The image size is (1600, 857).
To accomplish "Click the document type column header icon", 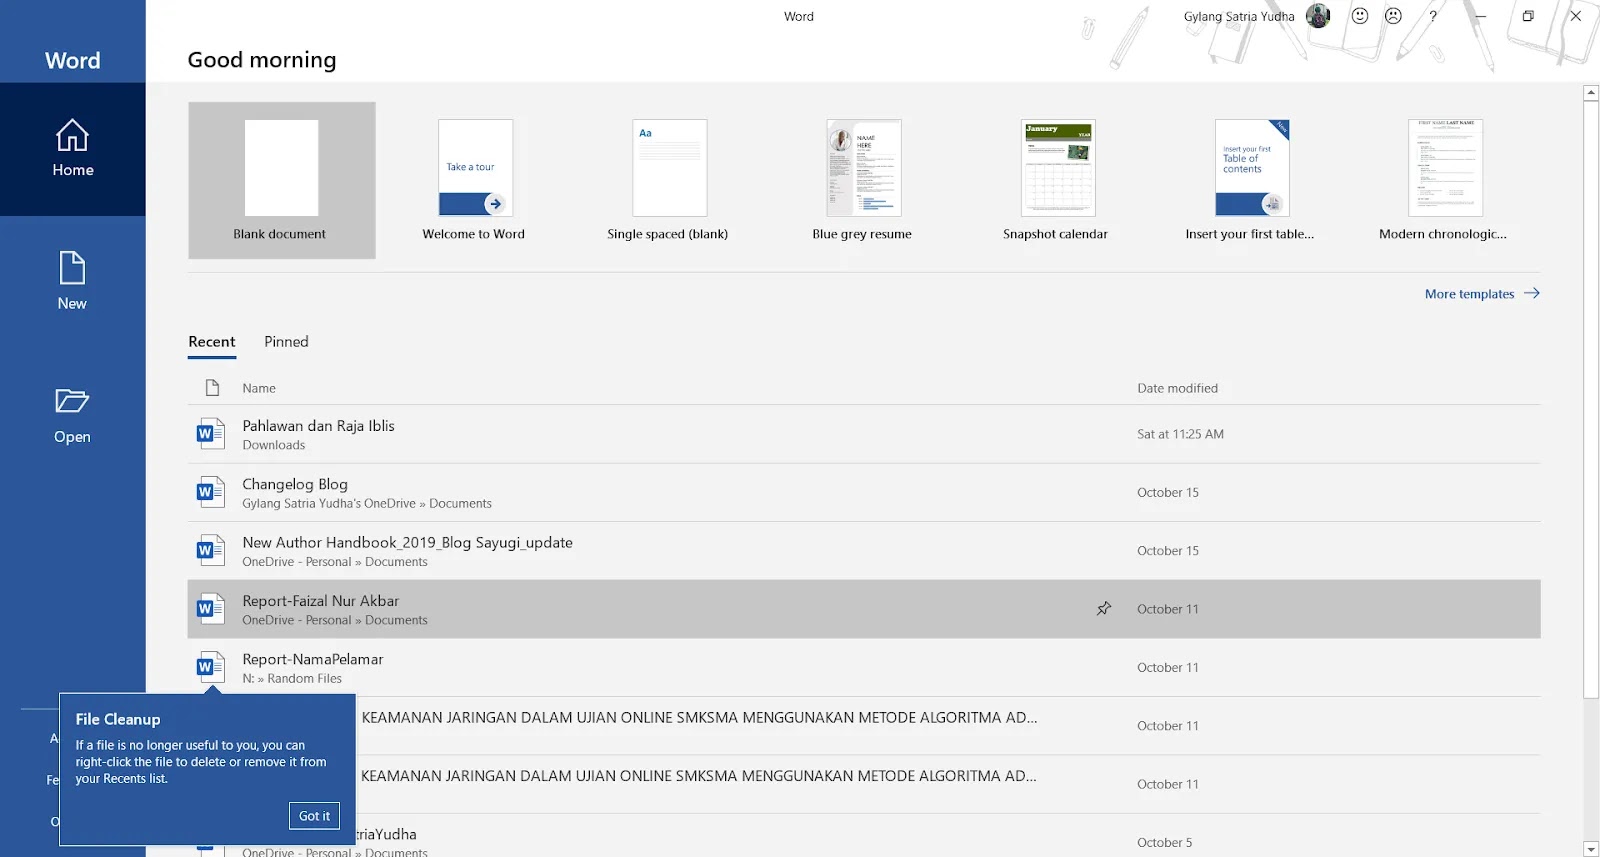I will pyautogui.click(x=212, y=387).
